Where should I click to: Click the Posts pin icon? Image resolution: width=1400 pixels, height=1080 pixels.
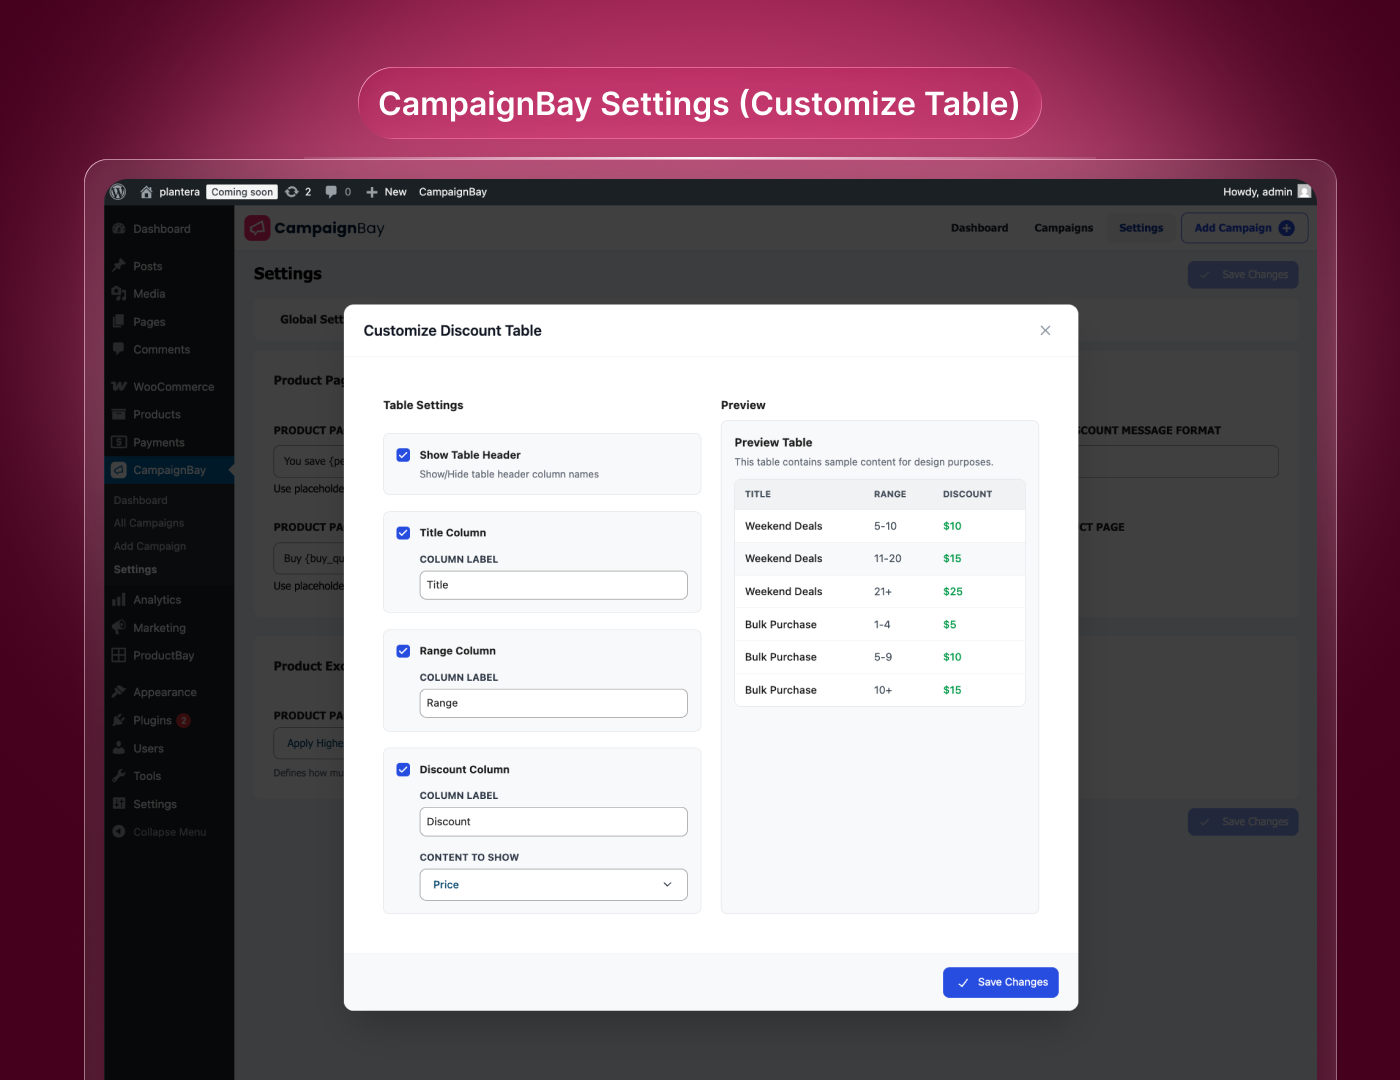click(119, 266)
